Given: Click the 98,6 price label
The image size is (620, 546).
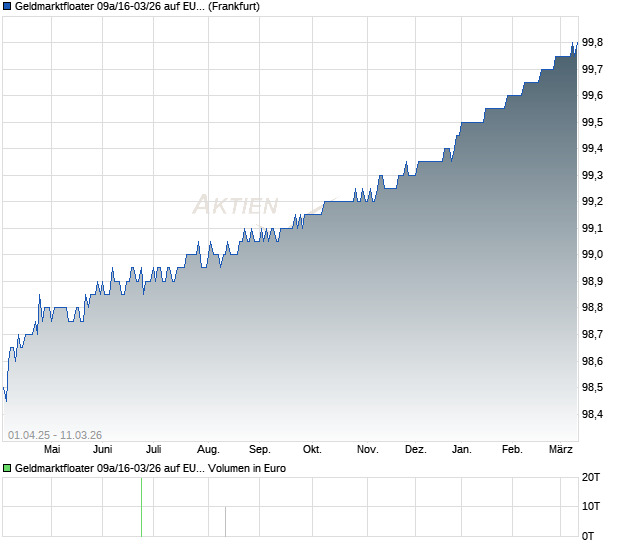Looking at the screenshot, I should [592, 361].
